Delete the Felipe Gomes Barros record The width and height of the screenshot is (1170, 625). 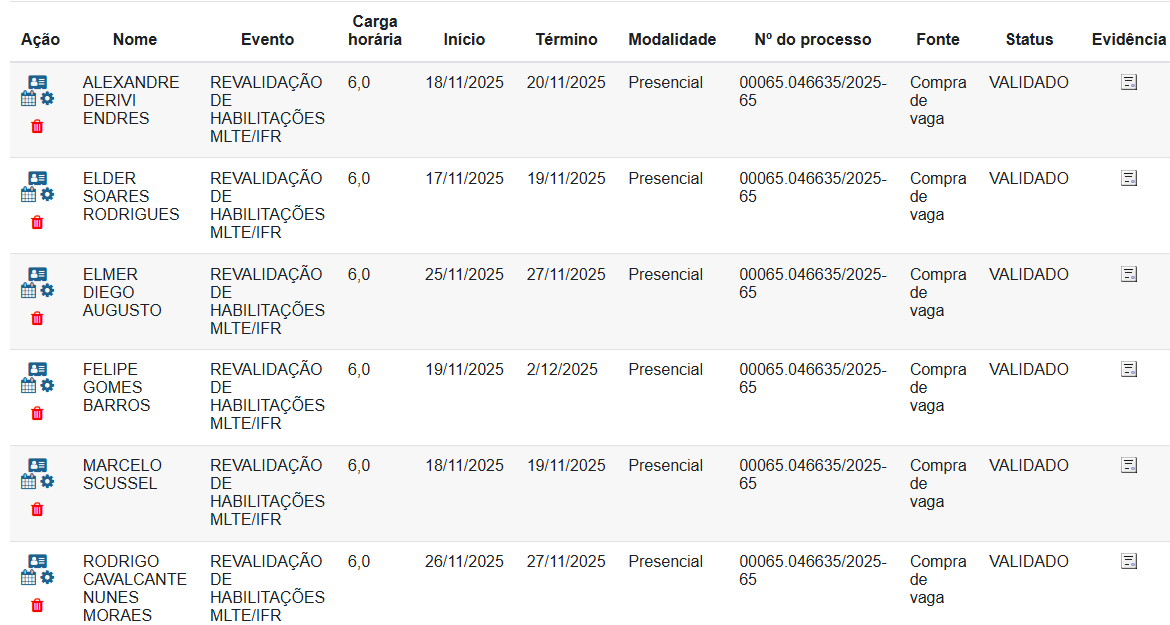(x=37, y=414)
